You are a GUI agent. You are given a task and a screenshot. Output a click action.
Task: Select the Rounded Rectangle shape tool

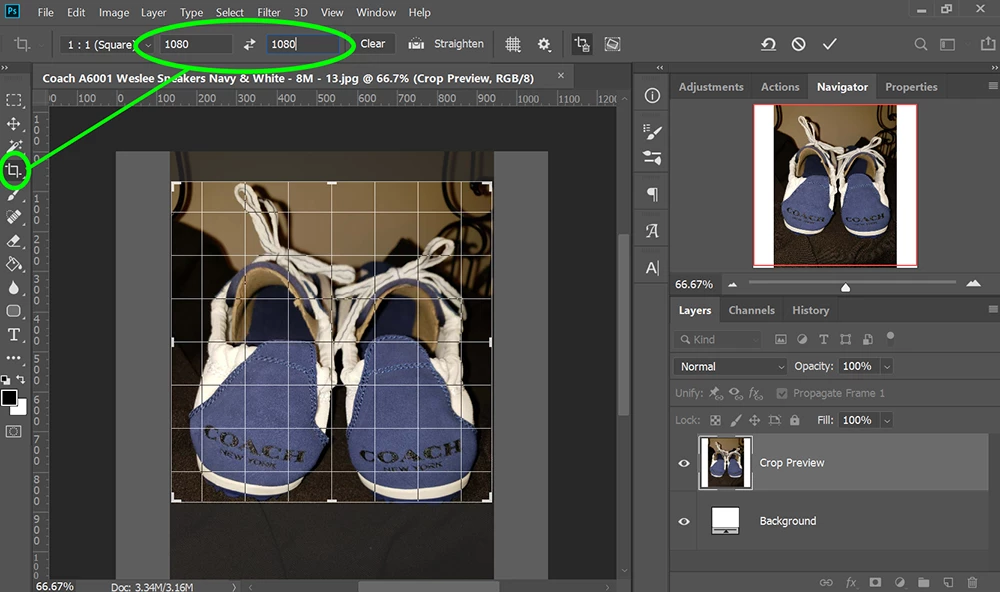coord(13,311)
